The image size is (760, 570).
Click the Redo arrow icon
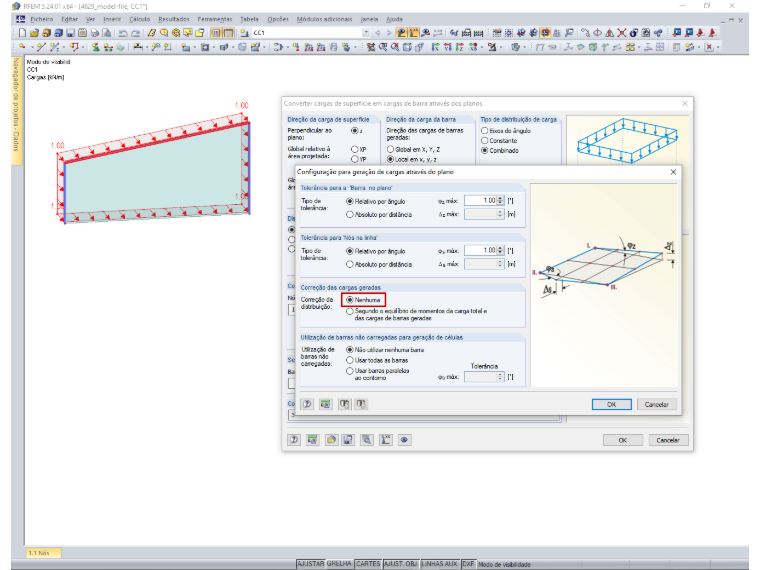[x=136, y=33]
